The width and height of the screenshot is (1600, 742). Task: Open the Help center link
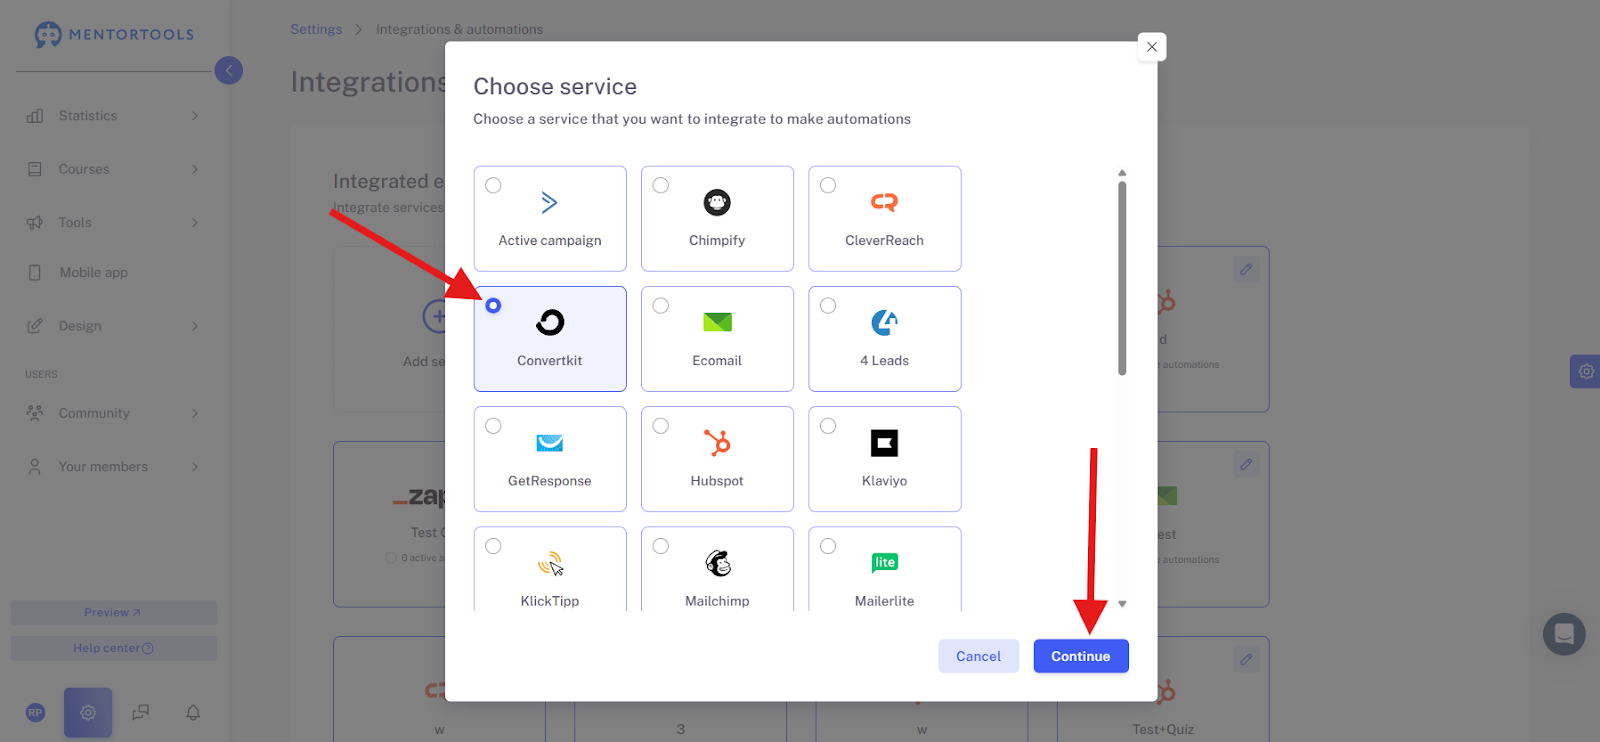[114, 648]
